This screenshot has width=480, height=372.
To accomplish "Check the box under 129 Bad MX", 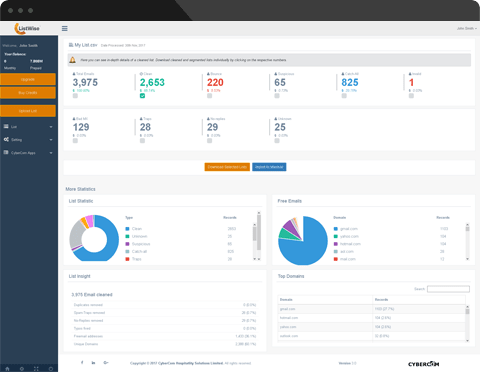I will (x=75, y=141).
